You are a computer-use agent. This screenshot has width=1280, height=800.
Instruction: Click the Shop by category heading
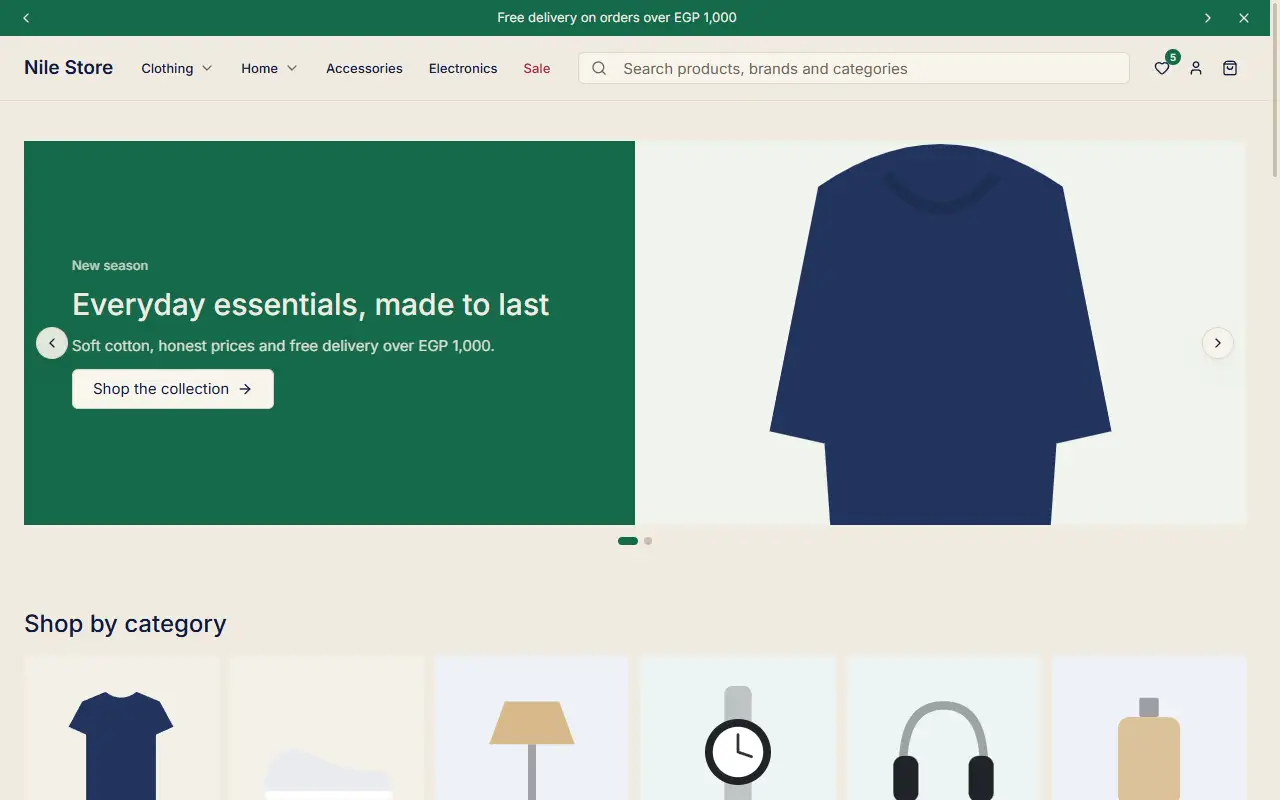click(125, 623)
